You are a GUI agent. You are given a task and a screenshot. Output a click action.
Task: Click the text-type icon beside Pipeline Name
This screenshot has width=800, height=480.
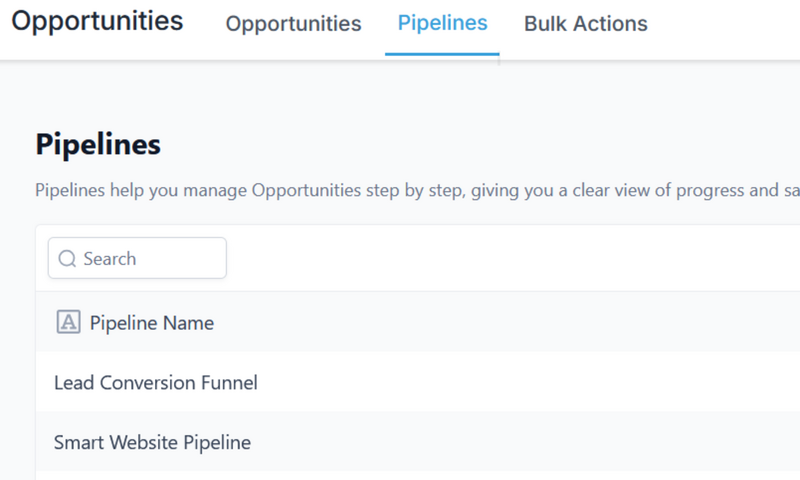[68, 322]
